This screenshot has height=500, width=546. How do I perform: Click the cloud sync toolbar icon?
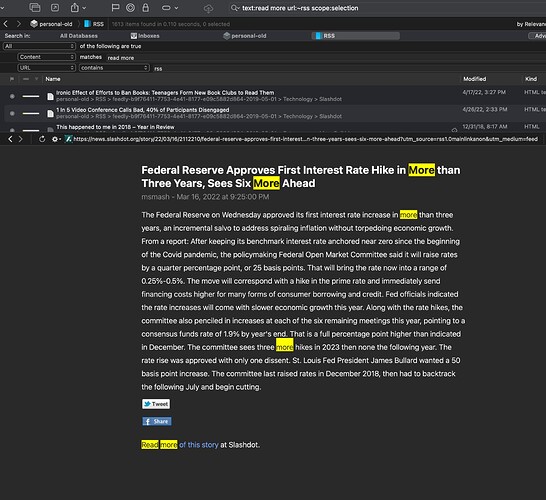[x=208, y=9]
